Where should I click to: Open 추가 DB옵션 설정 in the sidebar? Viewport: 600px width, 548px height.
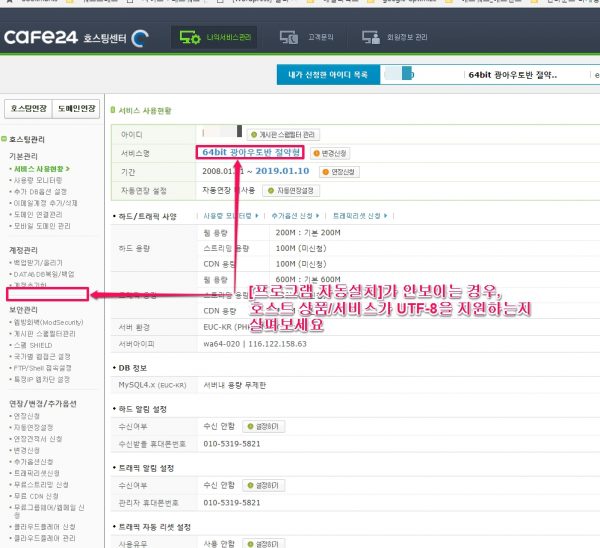coord(40,192)
